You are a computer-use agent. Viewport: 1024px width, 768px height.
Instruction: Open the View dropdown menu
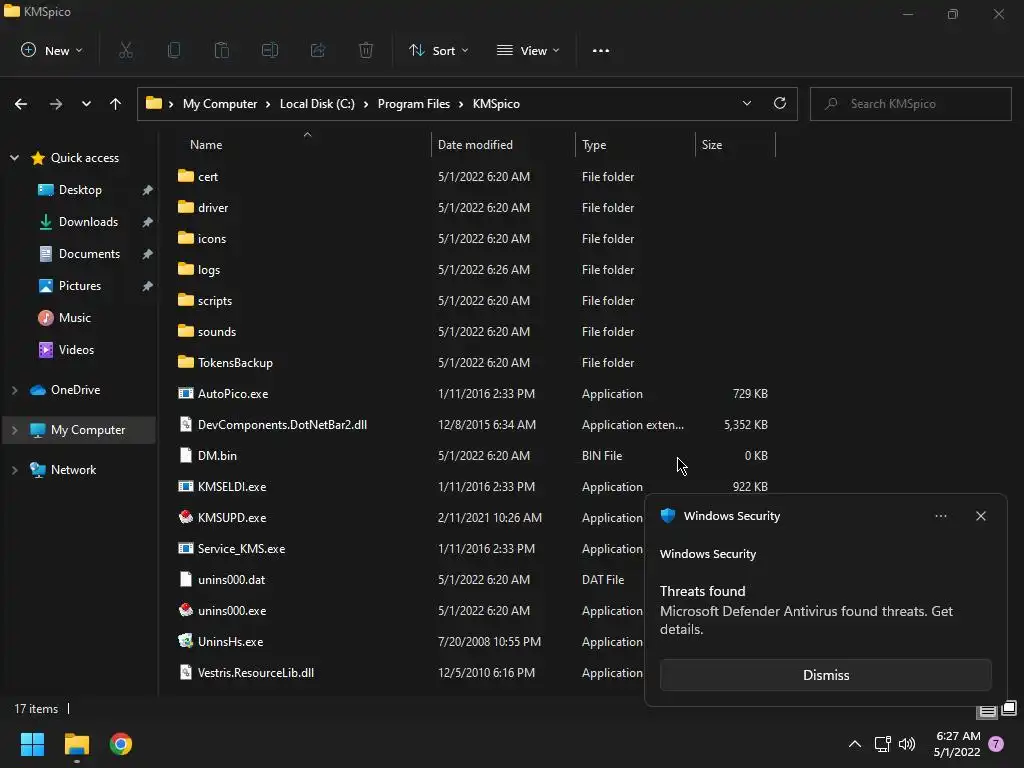[528, 50]
